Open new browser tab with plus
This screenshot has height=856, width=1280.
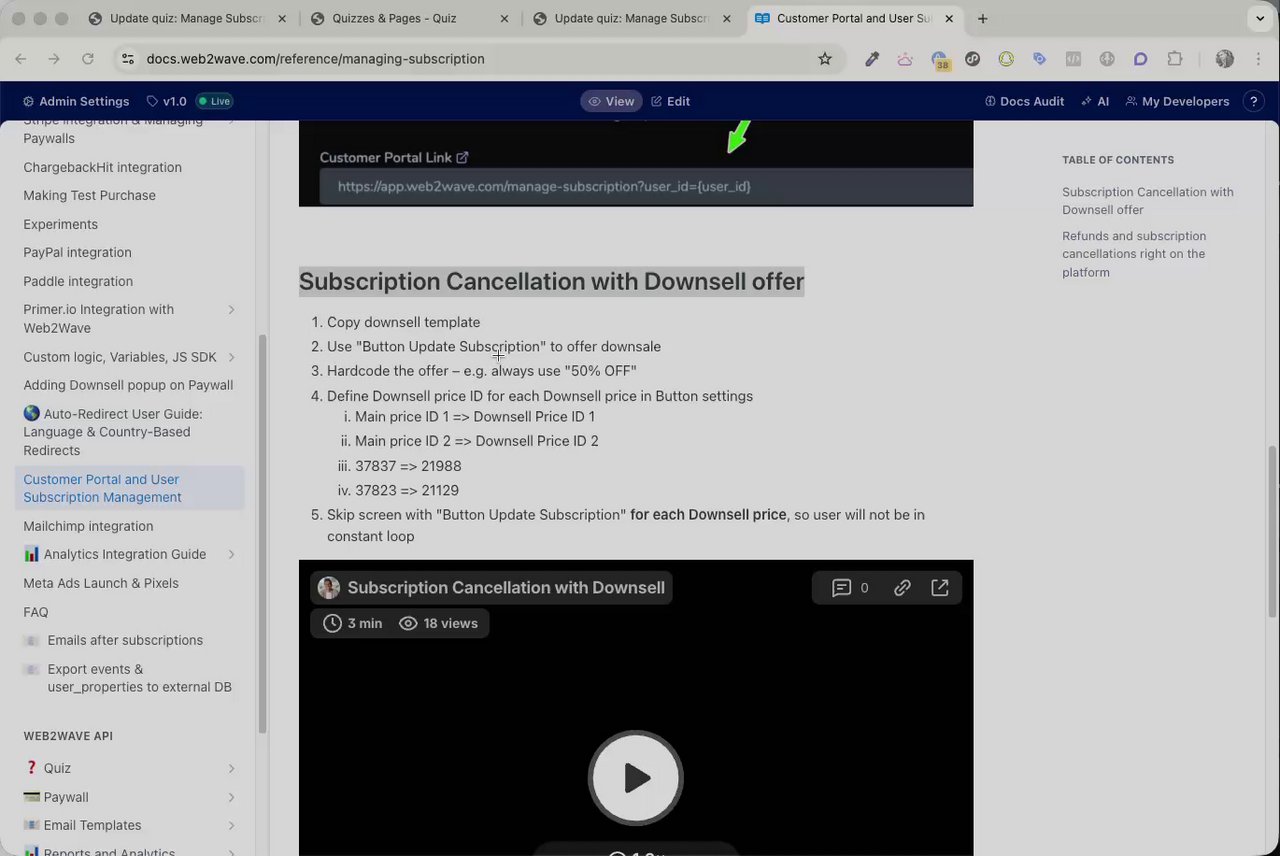[x=982, y=18]
